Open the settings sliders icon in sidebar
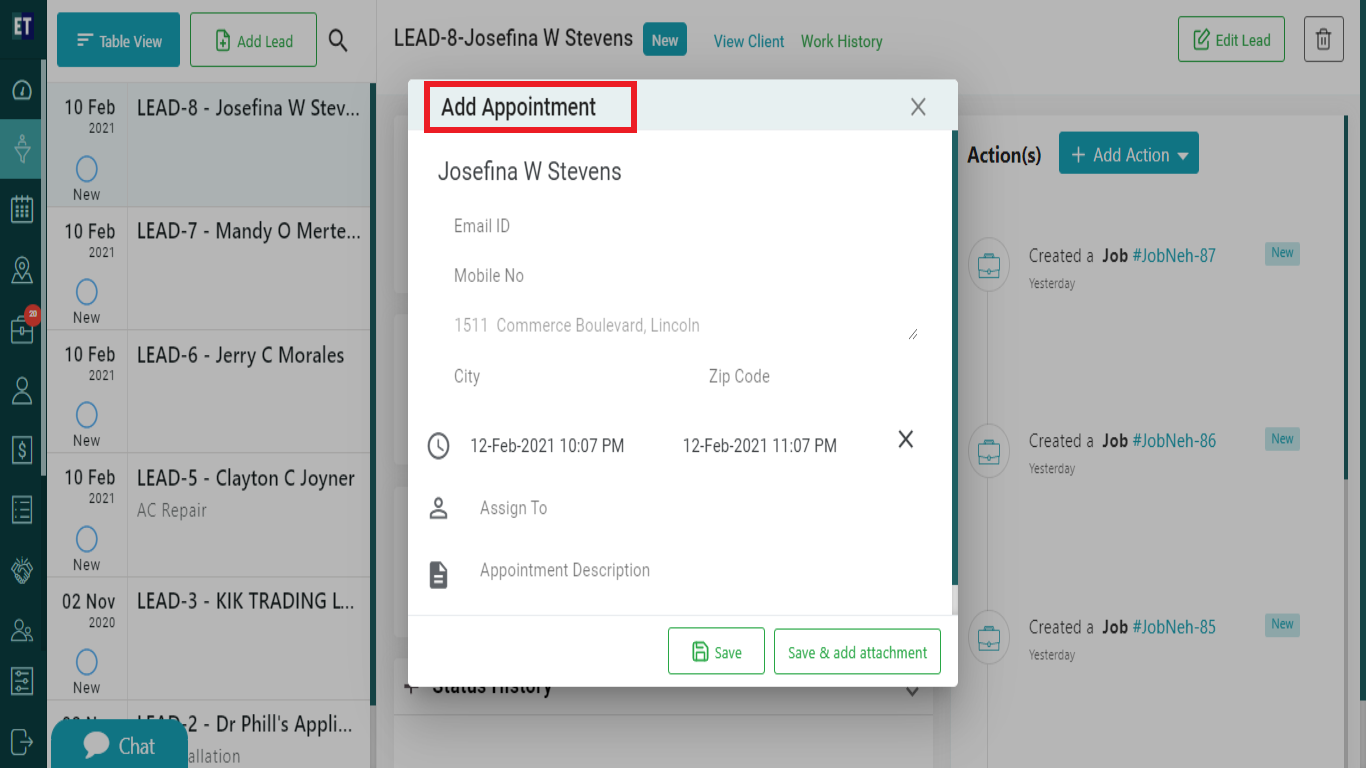 [22, 681]
